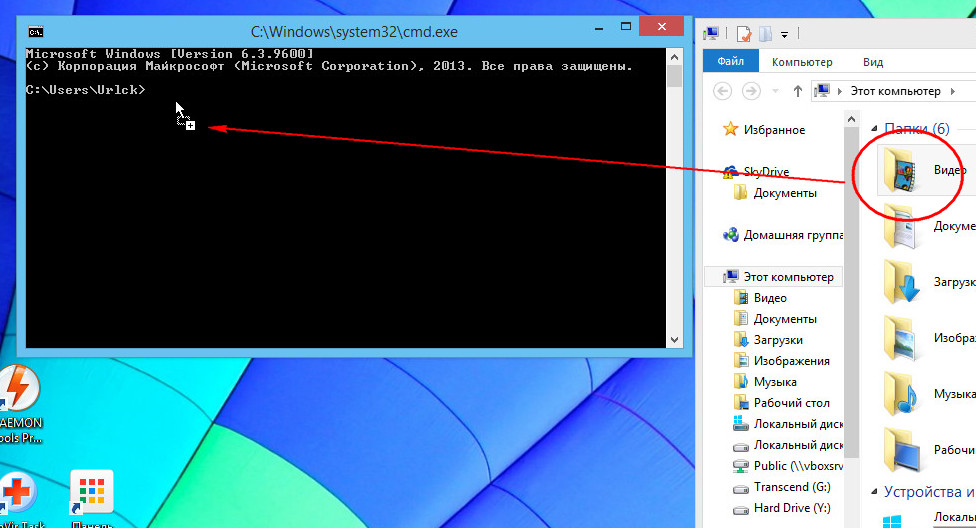
Task: Select Домашняя группа in navigation pane
Action: 793,235
